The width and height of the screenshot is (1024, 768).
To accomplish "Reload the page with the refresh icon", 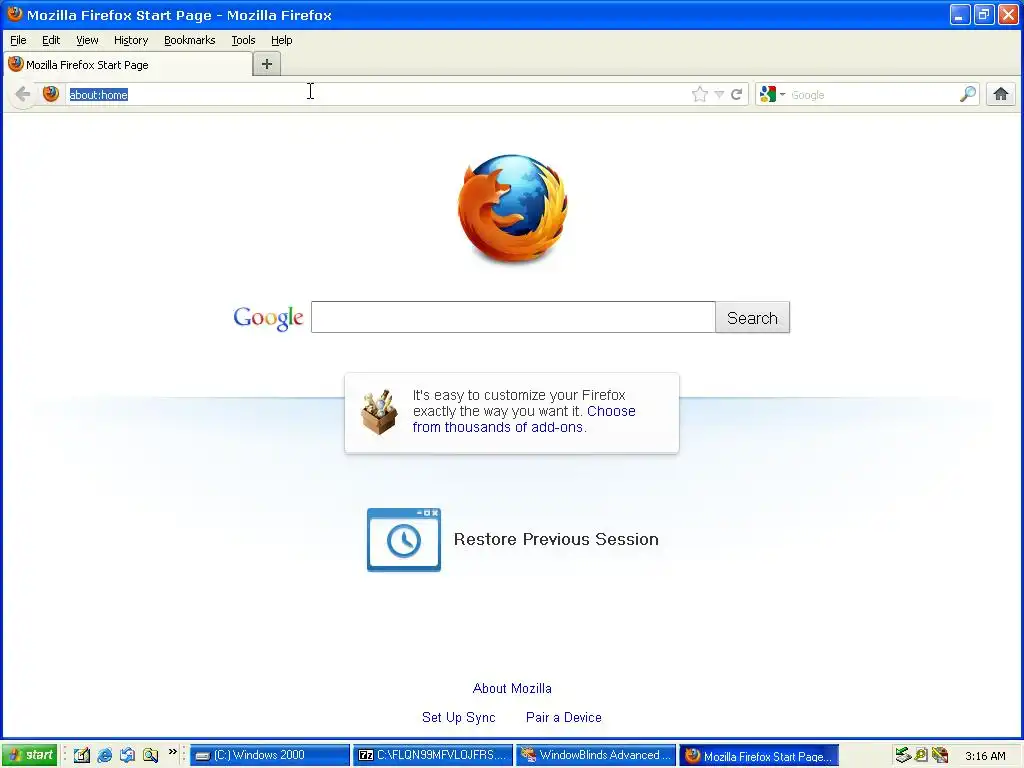I will [737, 95].
